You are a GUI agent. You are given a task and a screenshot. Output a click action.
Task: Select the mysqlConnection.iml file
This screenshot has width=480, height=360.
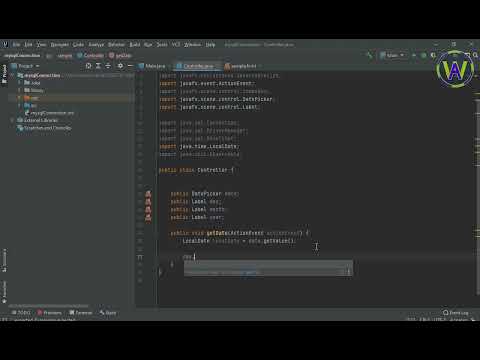click(49, 113)
